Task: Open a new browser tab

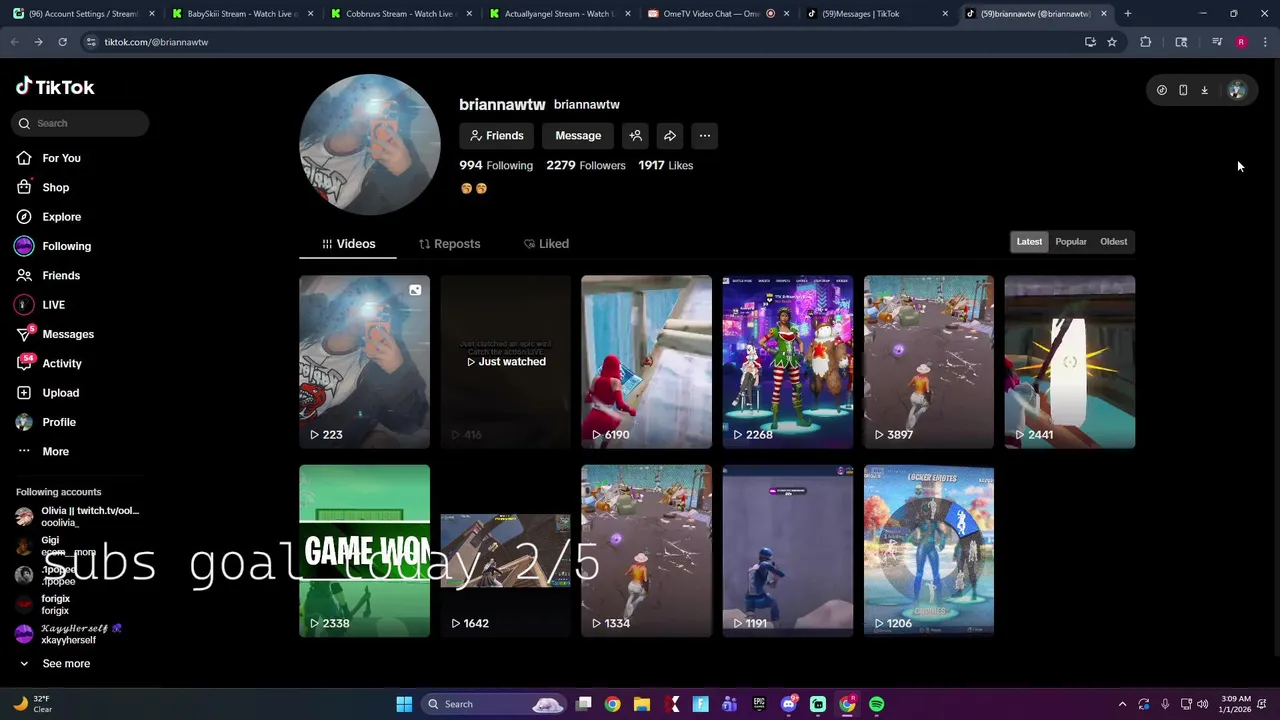Action: coord(1127,14)
